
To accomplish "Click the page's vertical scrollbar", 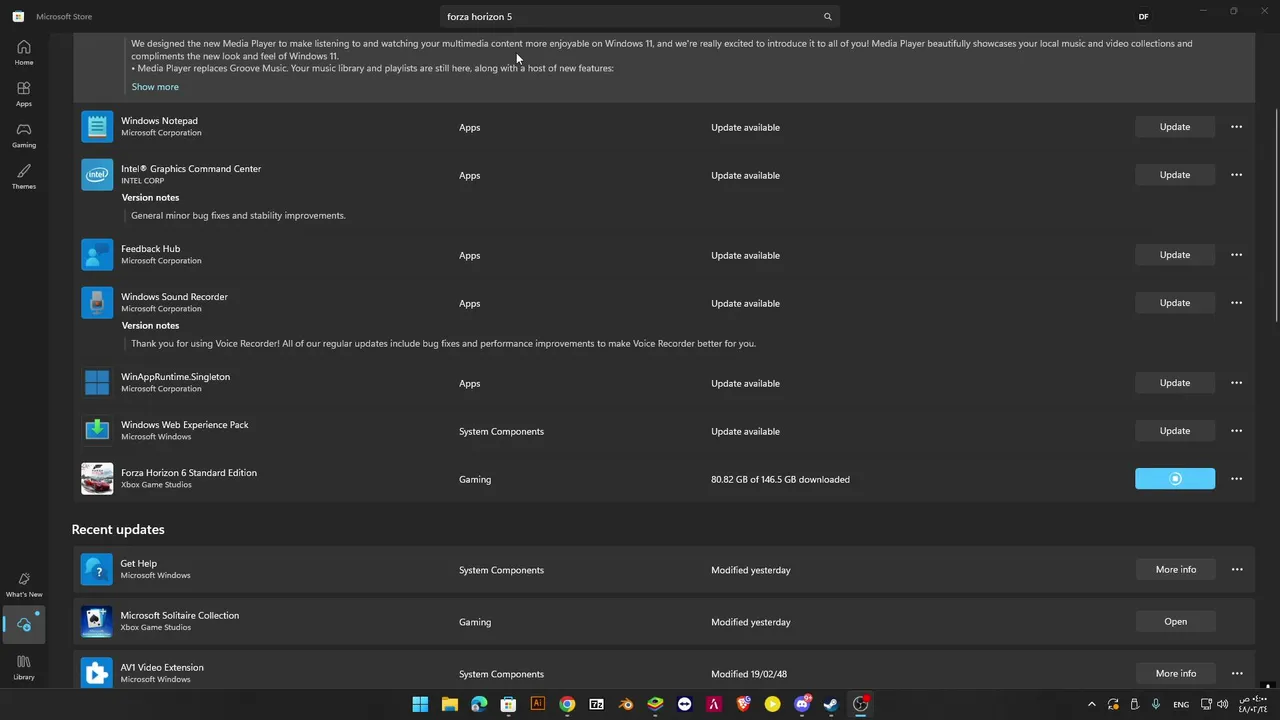I will 1275,215.
